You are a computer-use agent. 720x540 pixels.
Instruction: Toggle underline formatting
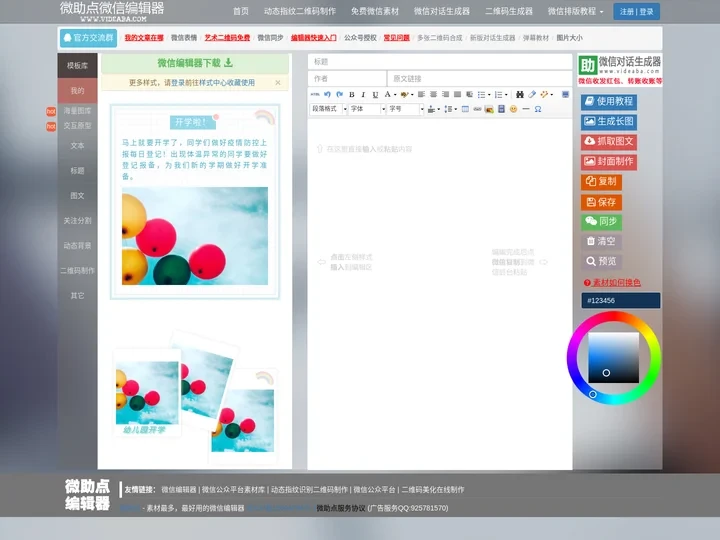(375, 94)
